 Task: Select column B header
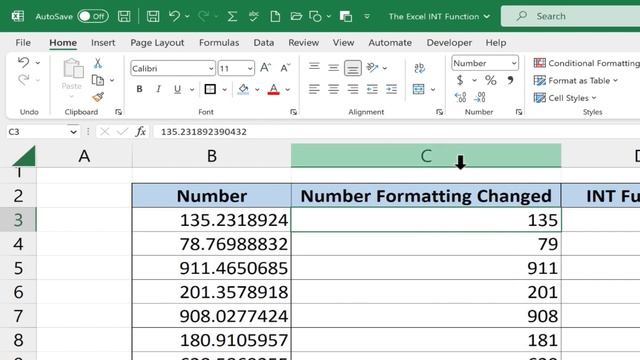[211, 156]
